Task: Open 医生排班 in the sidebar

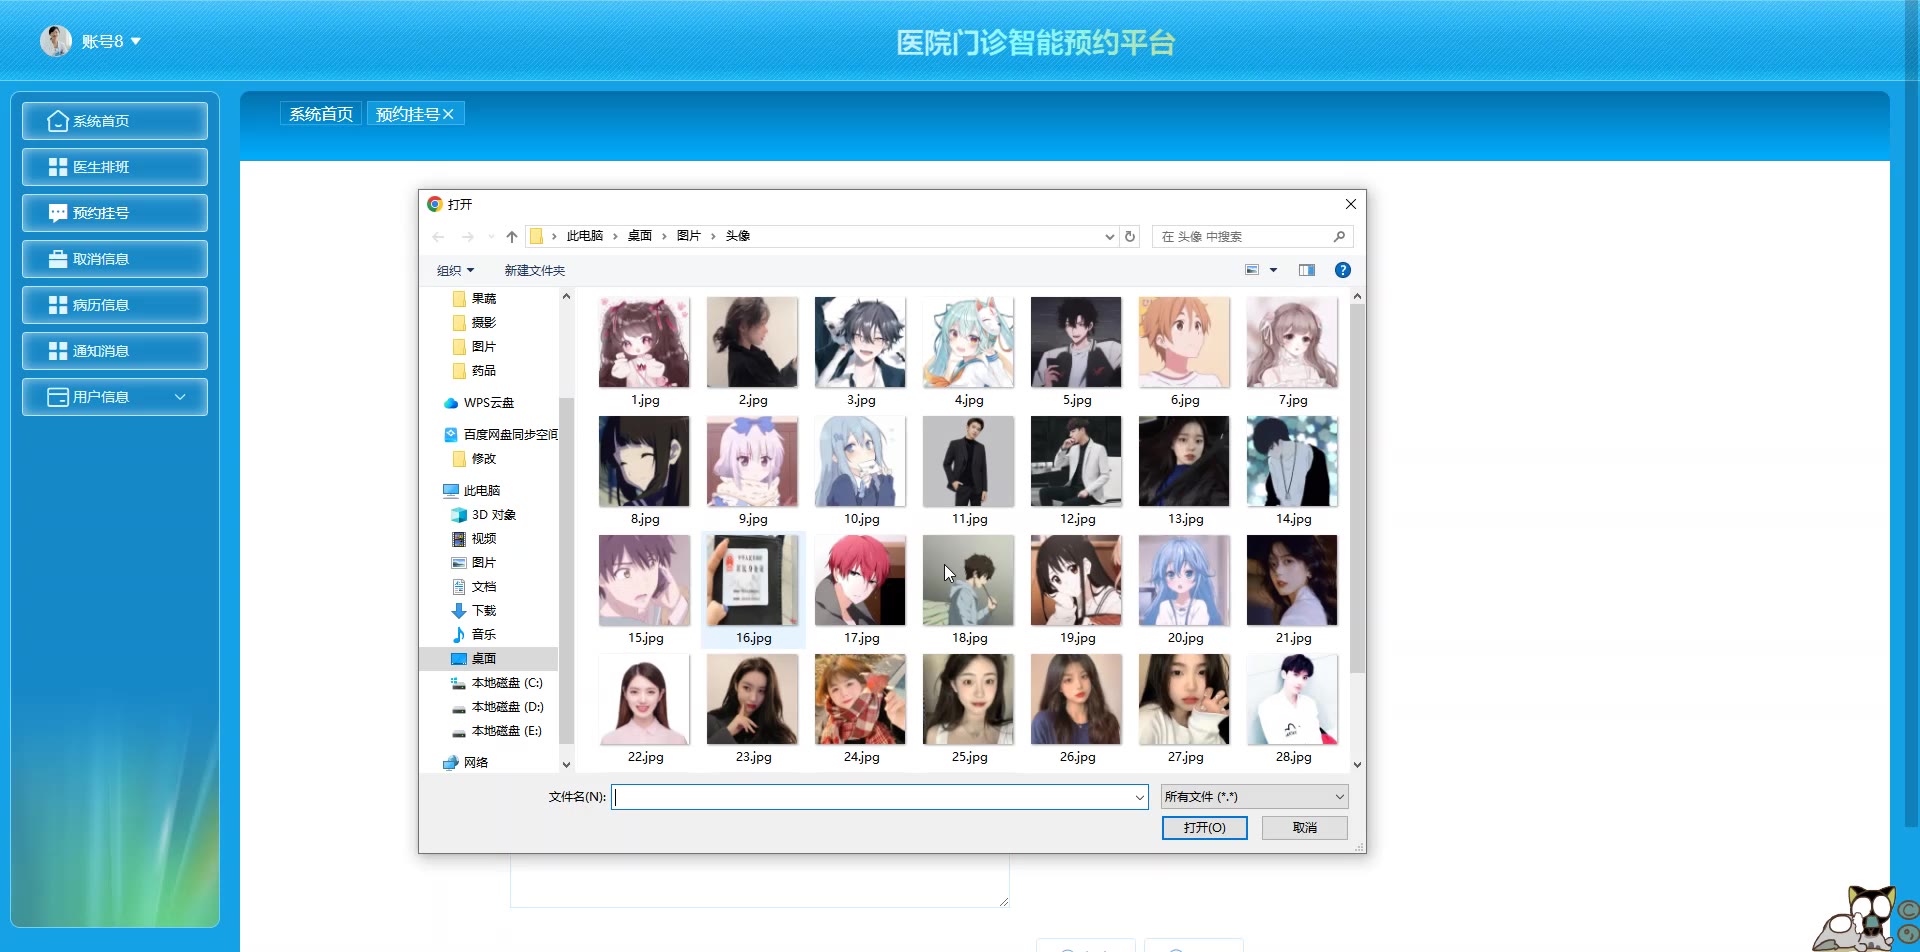Action: tap(115, 167)
